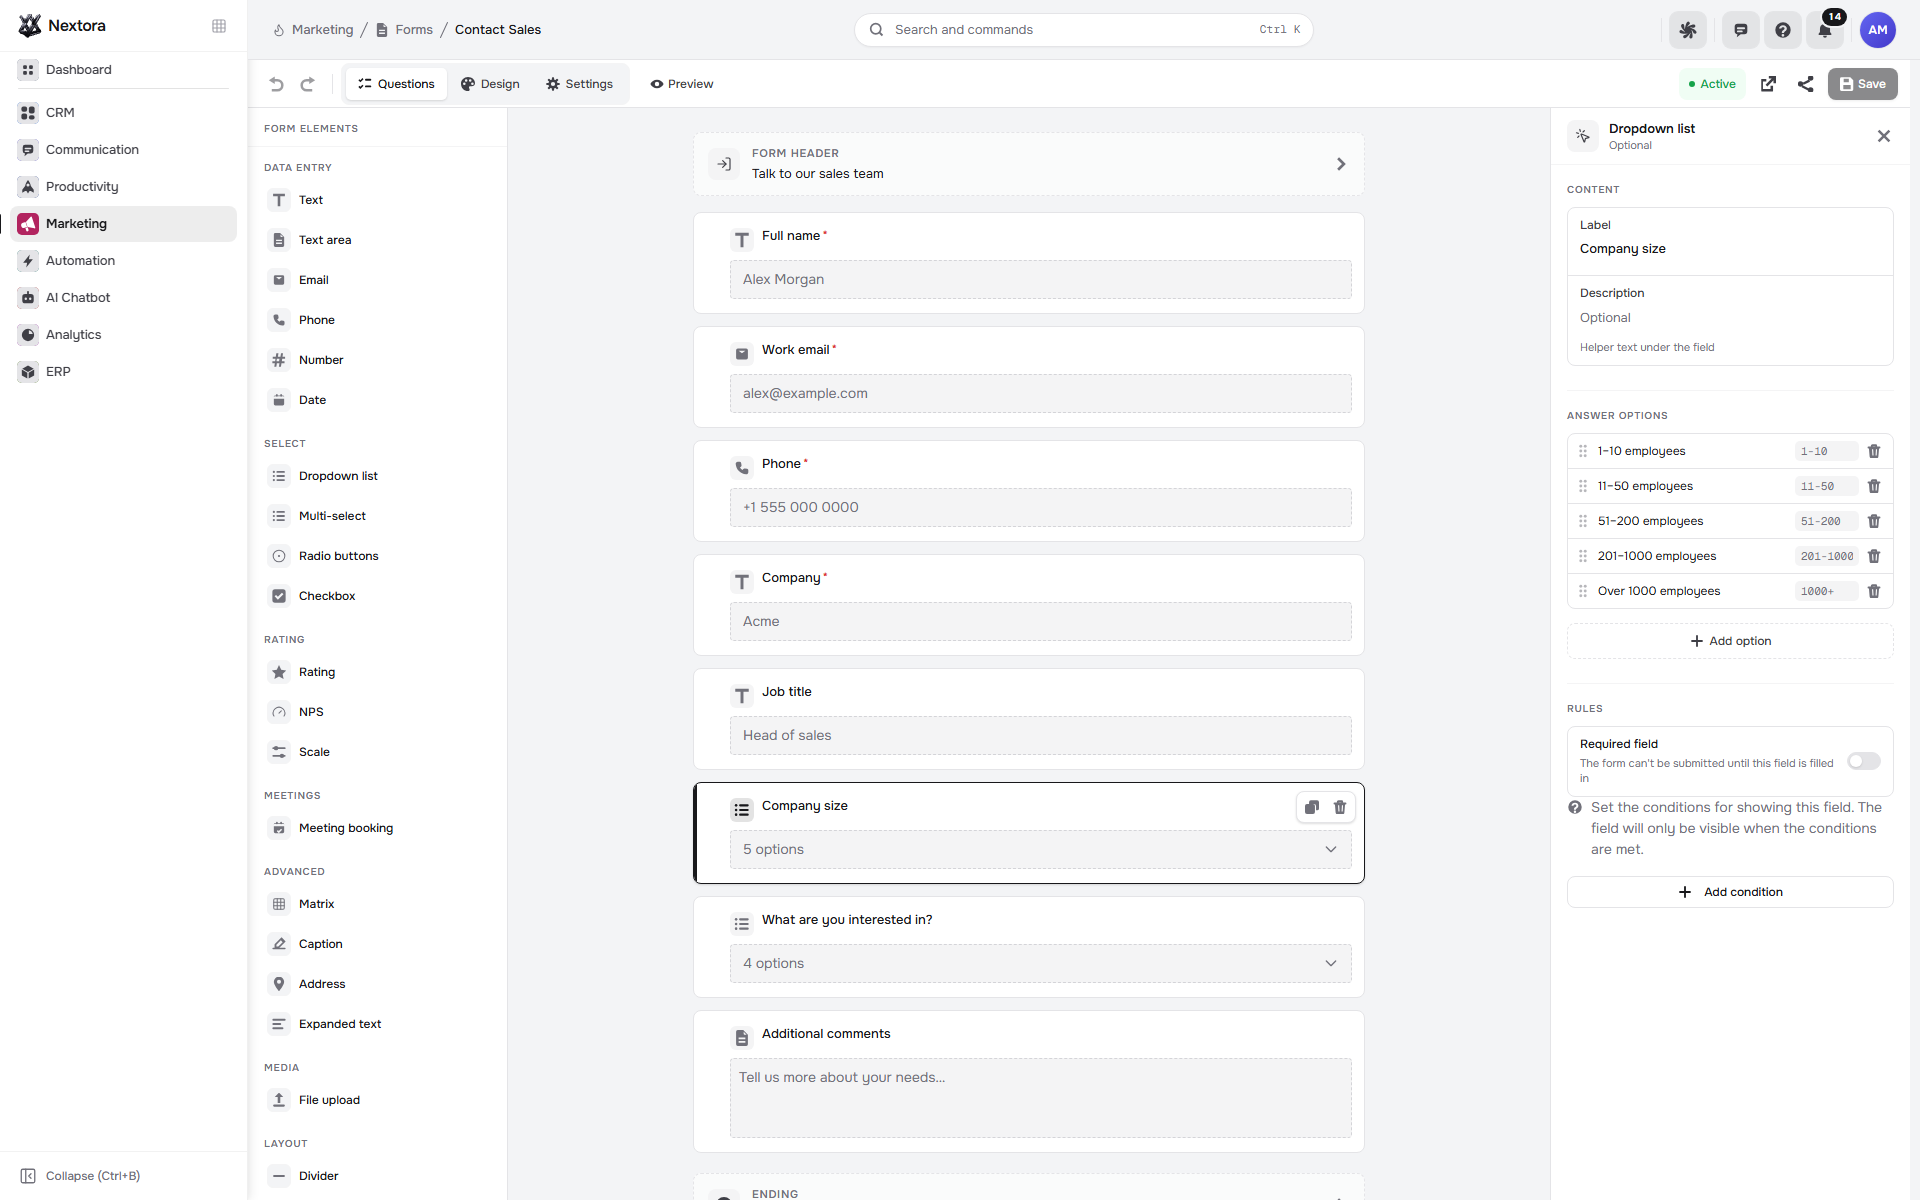Viewport: 1920px width, 1200px height.
Task: Click the Full name input field
Action: point(1040,279)
